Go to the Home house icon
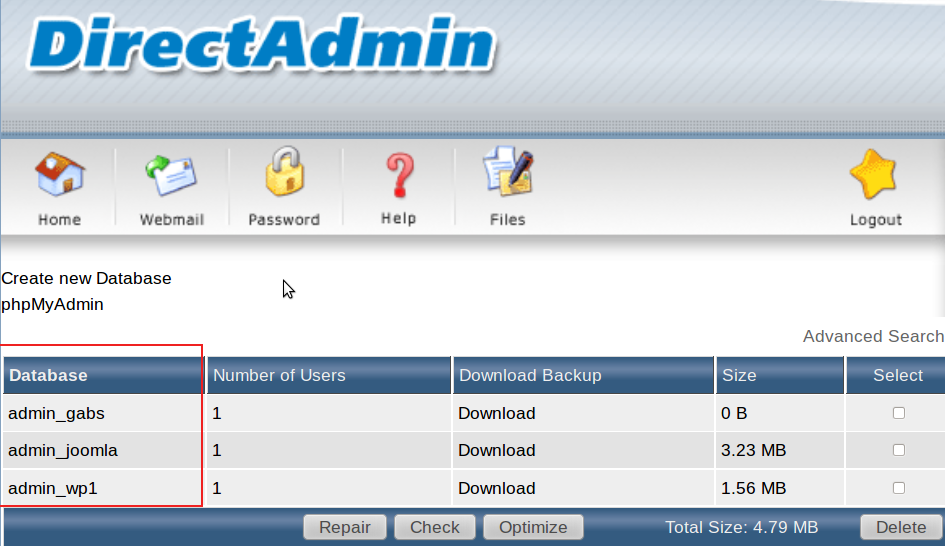This screenshot has width=945, height=546. click(x=60, y=174)
